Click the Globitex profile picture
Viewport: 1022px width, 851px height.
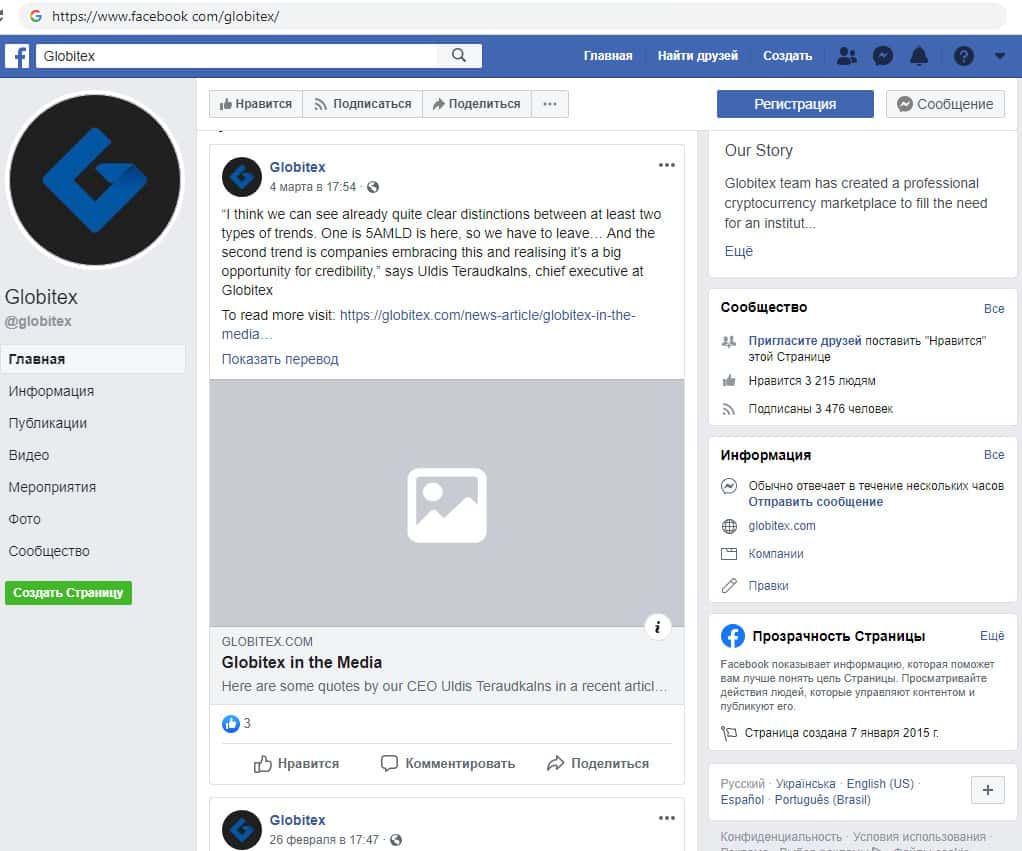tap(95, 180)
